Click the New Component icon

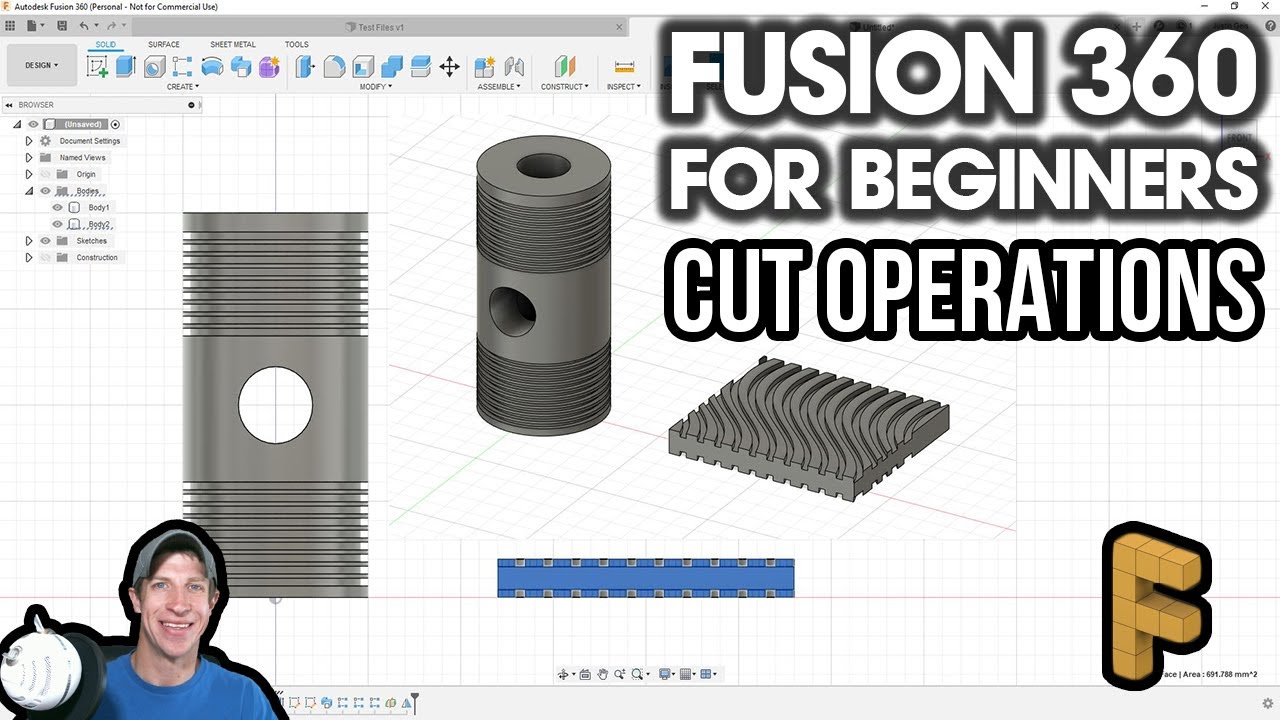tap(485, 67)
